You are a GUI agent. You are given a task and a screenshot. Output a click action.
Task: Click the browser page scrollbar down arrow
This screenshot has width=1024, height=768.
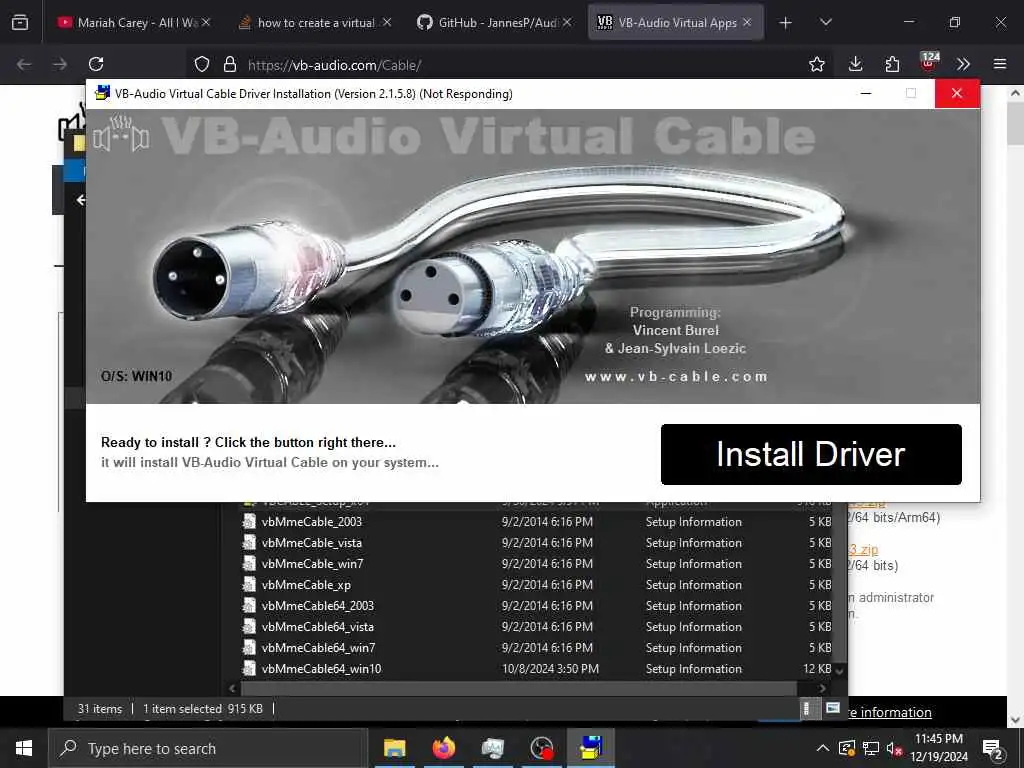1015,720
